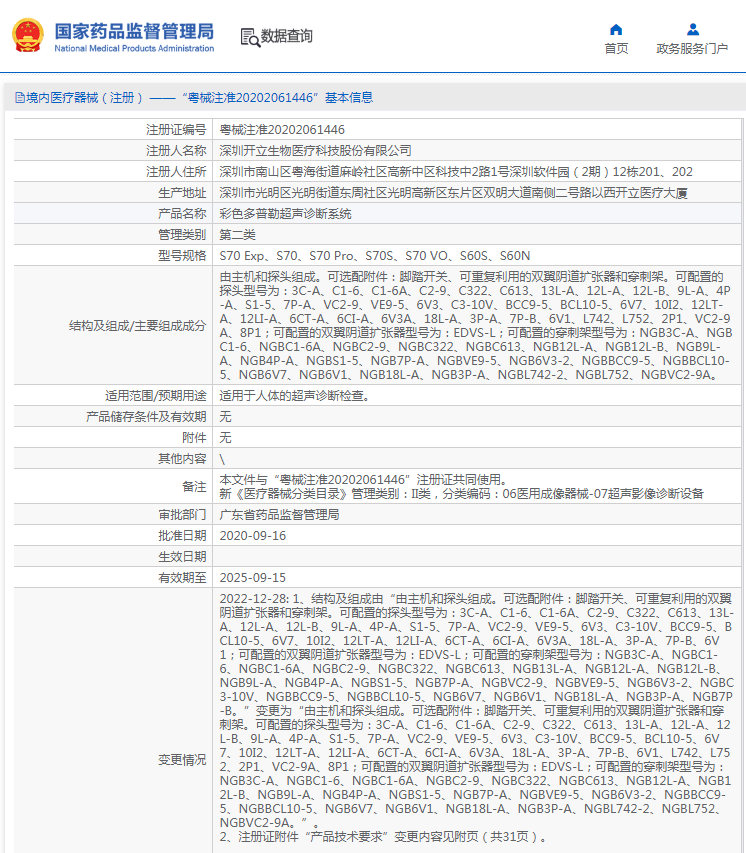746x853 pixels.
Task: Click the National Medical Products Administration text
Action: [134, 48]
